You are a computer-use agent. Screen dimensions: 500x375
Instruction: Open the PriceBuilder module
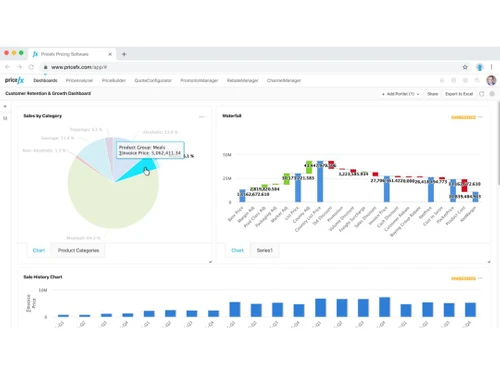click(x=114, y=80)
